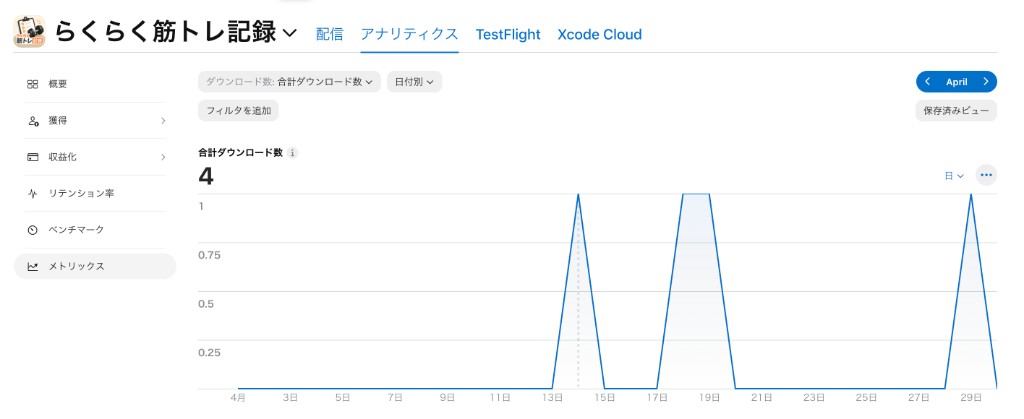Click the 4月 axis label
Screen dimensions: 1024x419
[x=238, y=397]
